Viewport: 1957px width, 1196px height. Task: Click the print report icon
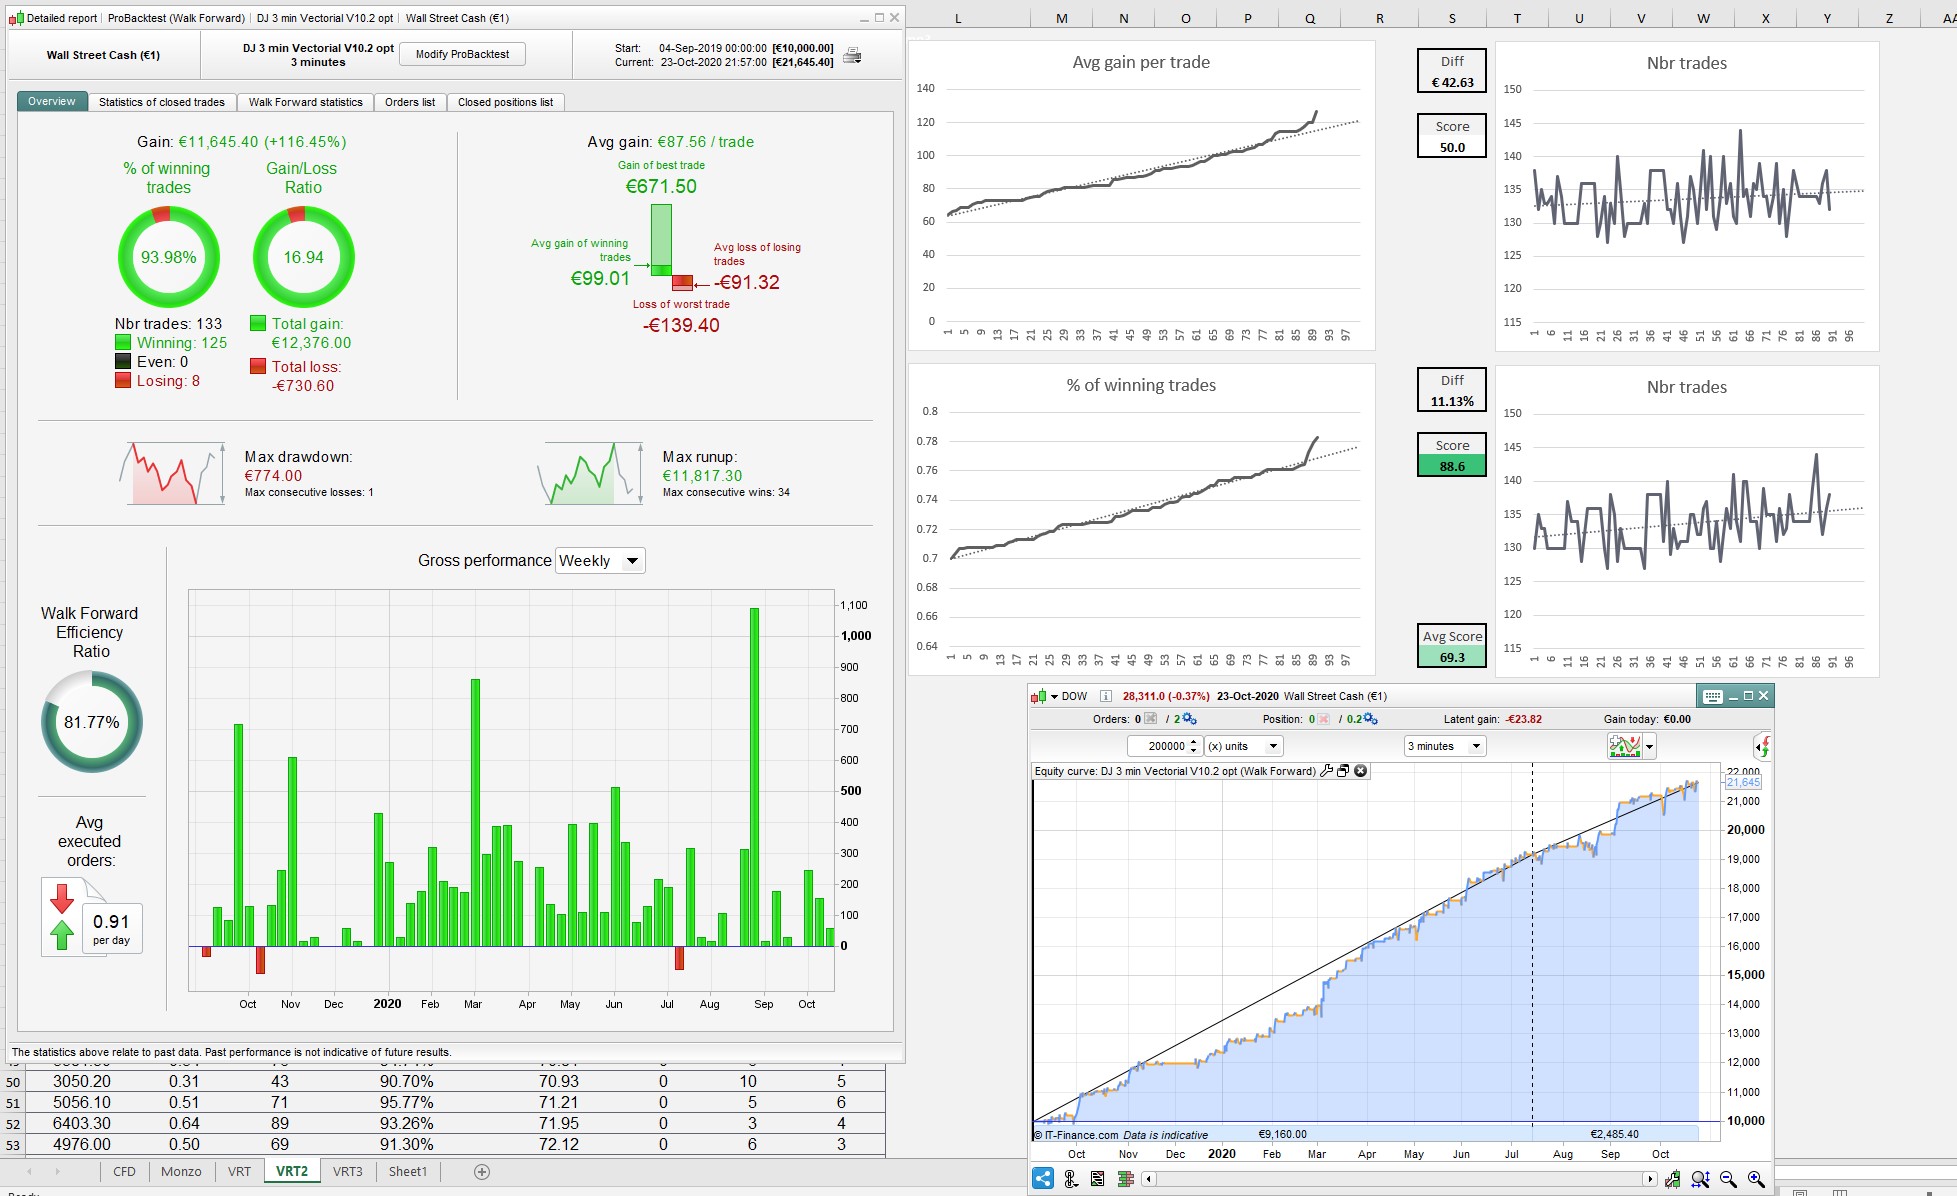click(852, 56)
